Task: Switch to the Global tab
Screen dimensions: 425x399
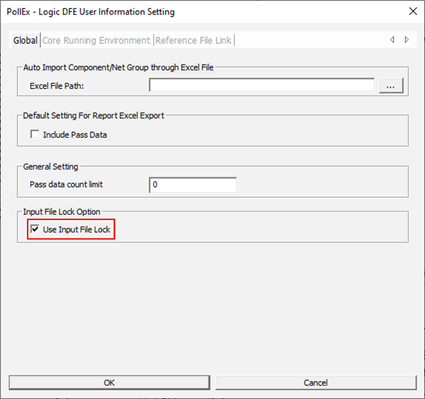Action: (25, 40)
